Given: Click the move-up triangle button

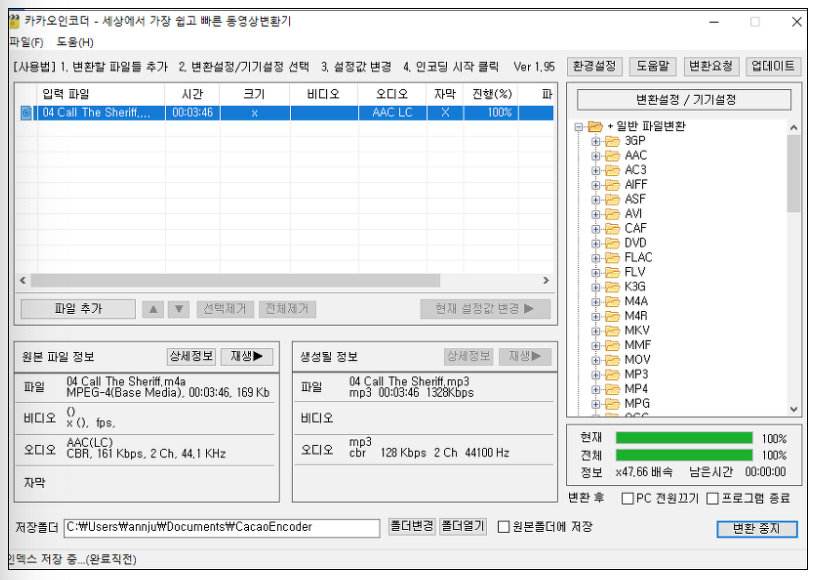Looking at the screenshot, I should click(153, 309).
